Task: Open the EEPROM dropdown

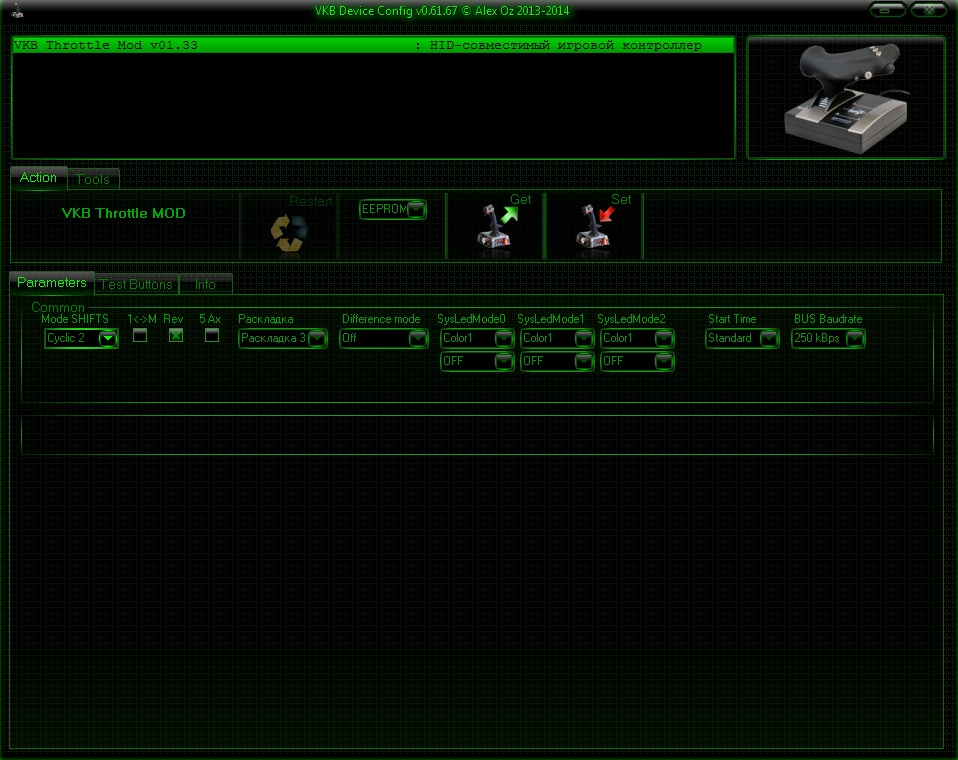Action: tap(393, 209)
